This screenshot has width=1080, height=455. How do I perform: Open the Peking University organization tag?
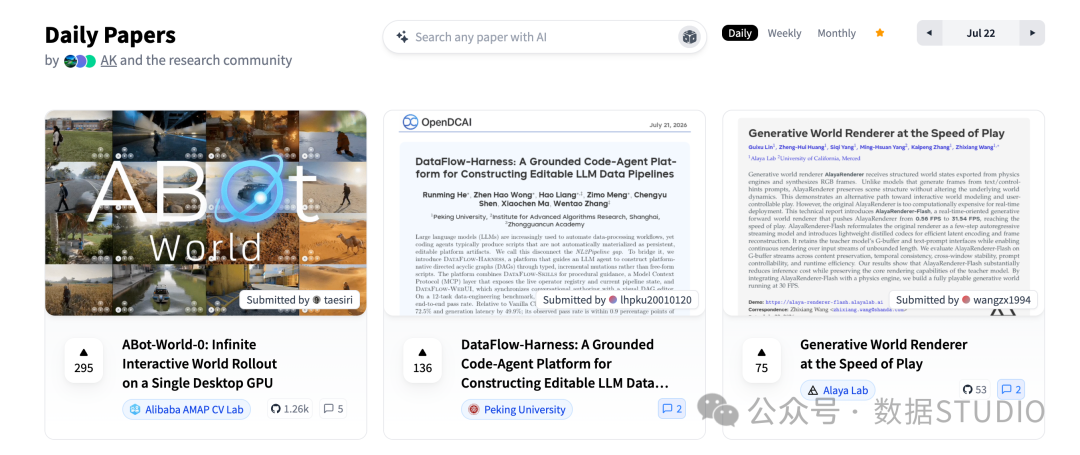pyautogui.click(x=517, y=409)
